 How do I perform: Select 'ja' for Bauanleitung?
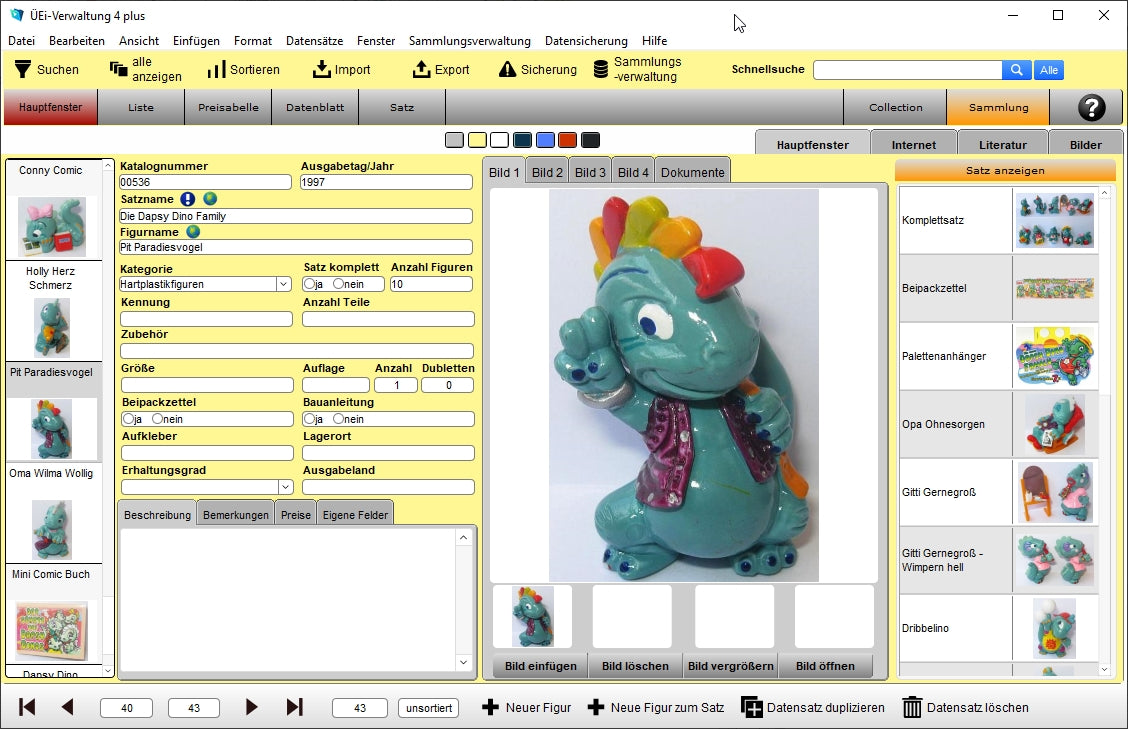[x=309, y=419]
